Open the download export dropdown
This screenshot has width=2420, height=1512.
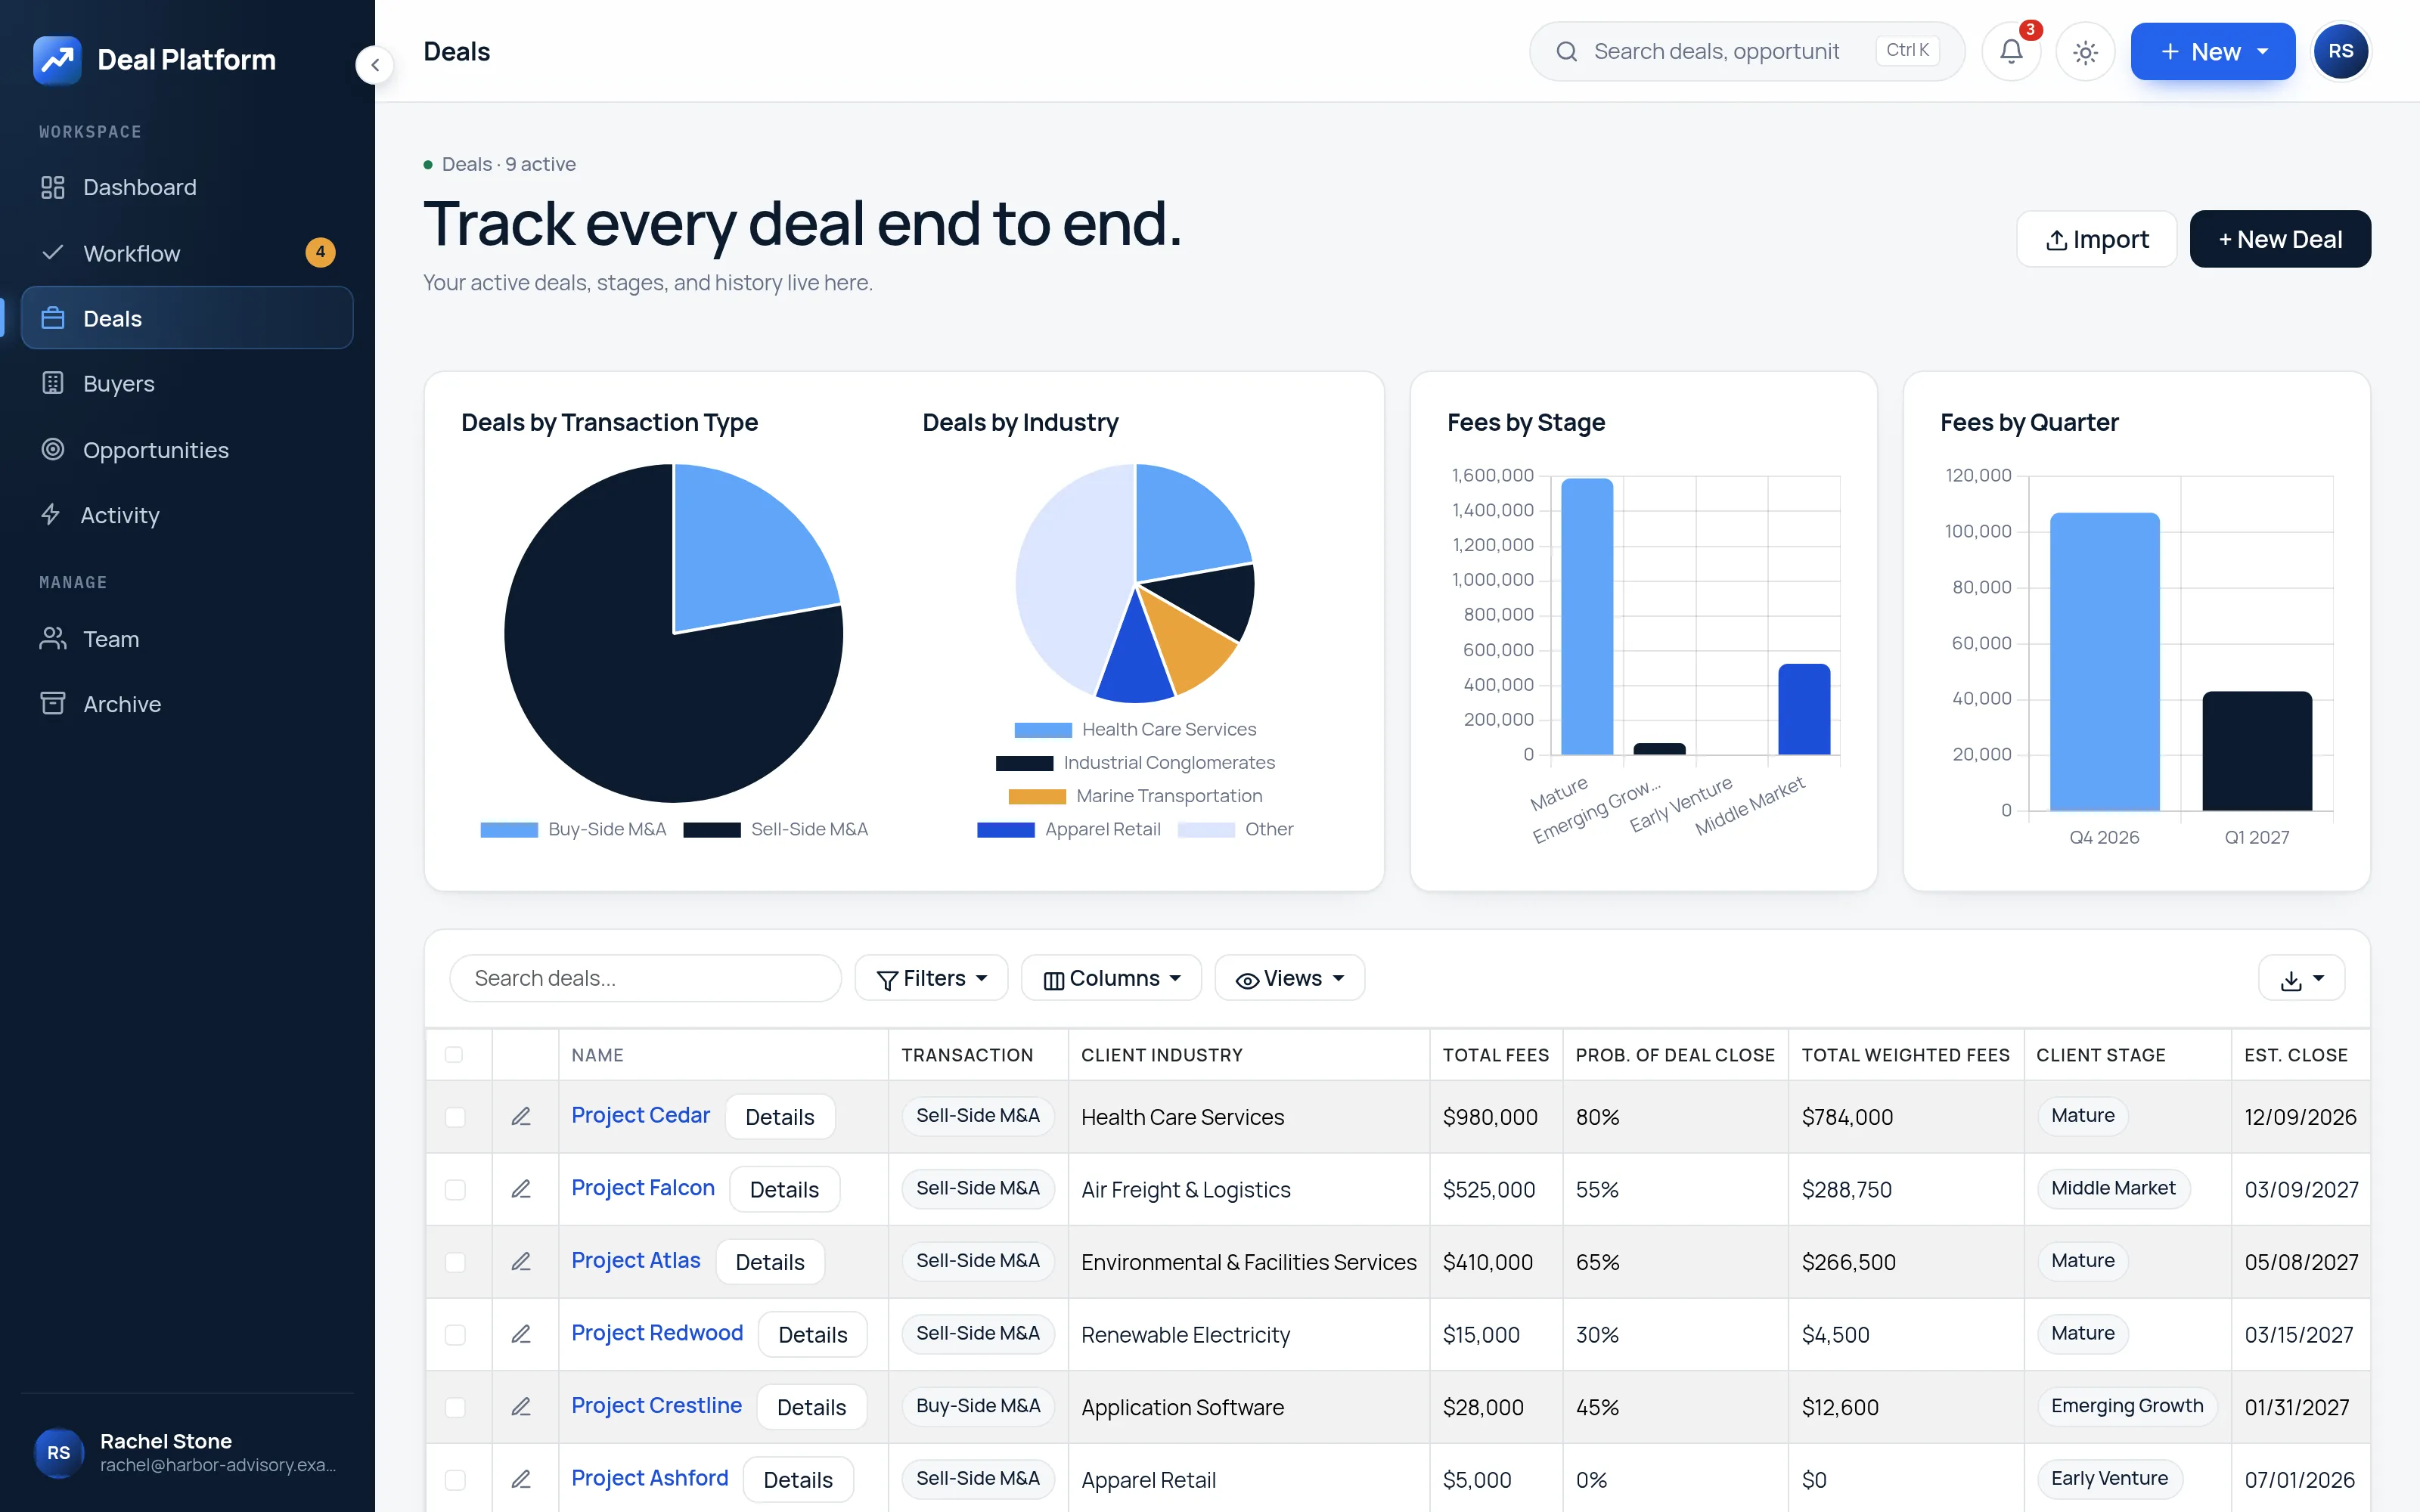(x=2301, y=978)
